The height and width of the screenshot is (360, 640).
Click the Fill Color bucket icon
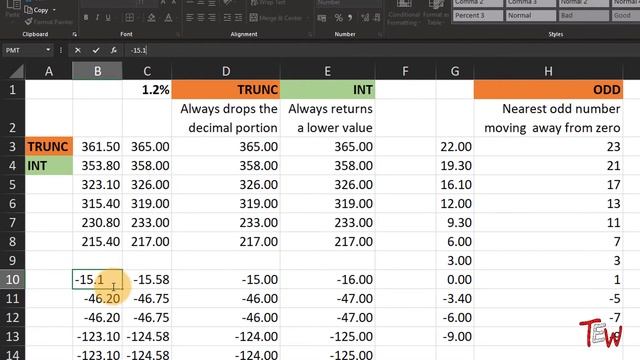pyautogui.click(x=151, y=18)
